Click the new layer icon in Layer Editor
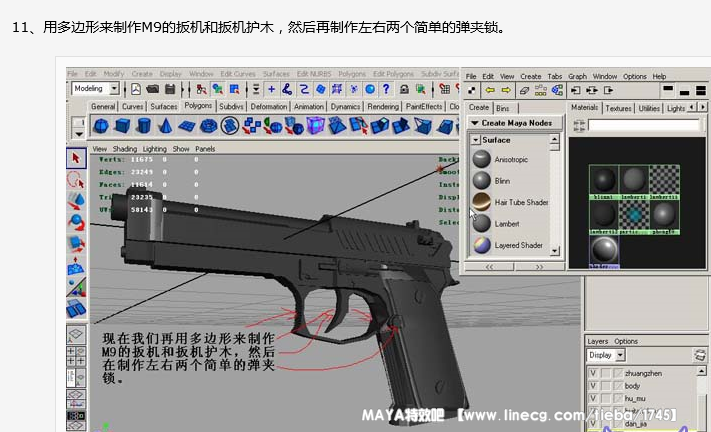The height and width of the screenshot is (432, 711). pyautogui.click(x=700, y=355)
